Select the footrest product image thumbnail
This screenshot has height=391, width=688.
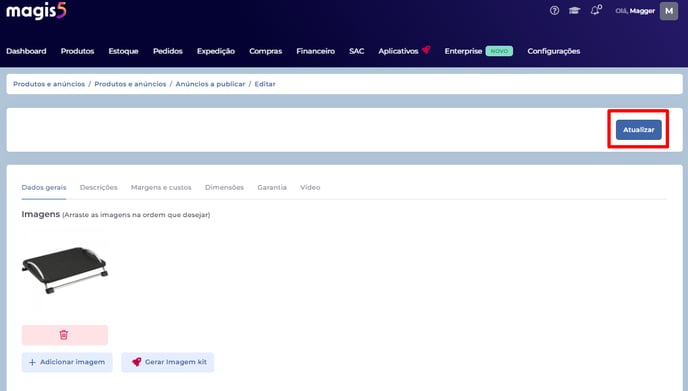pyautogui.click(x=64, y=270)
